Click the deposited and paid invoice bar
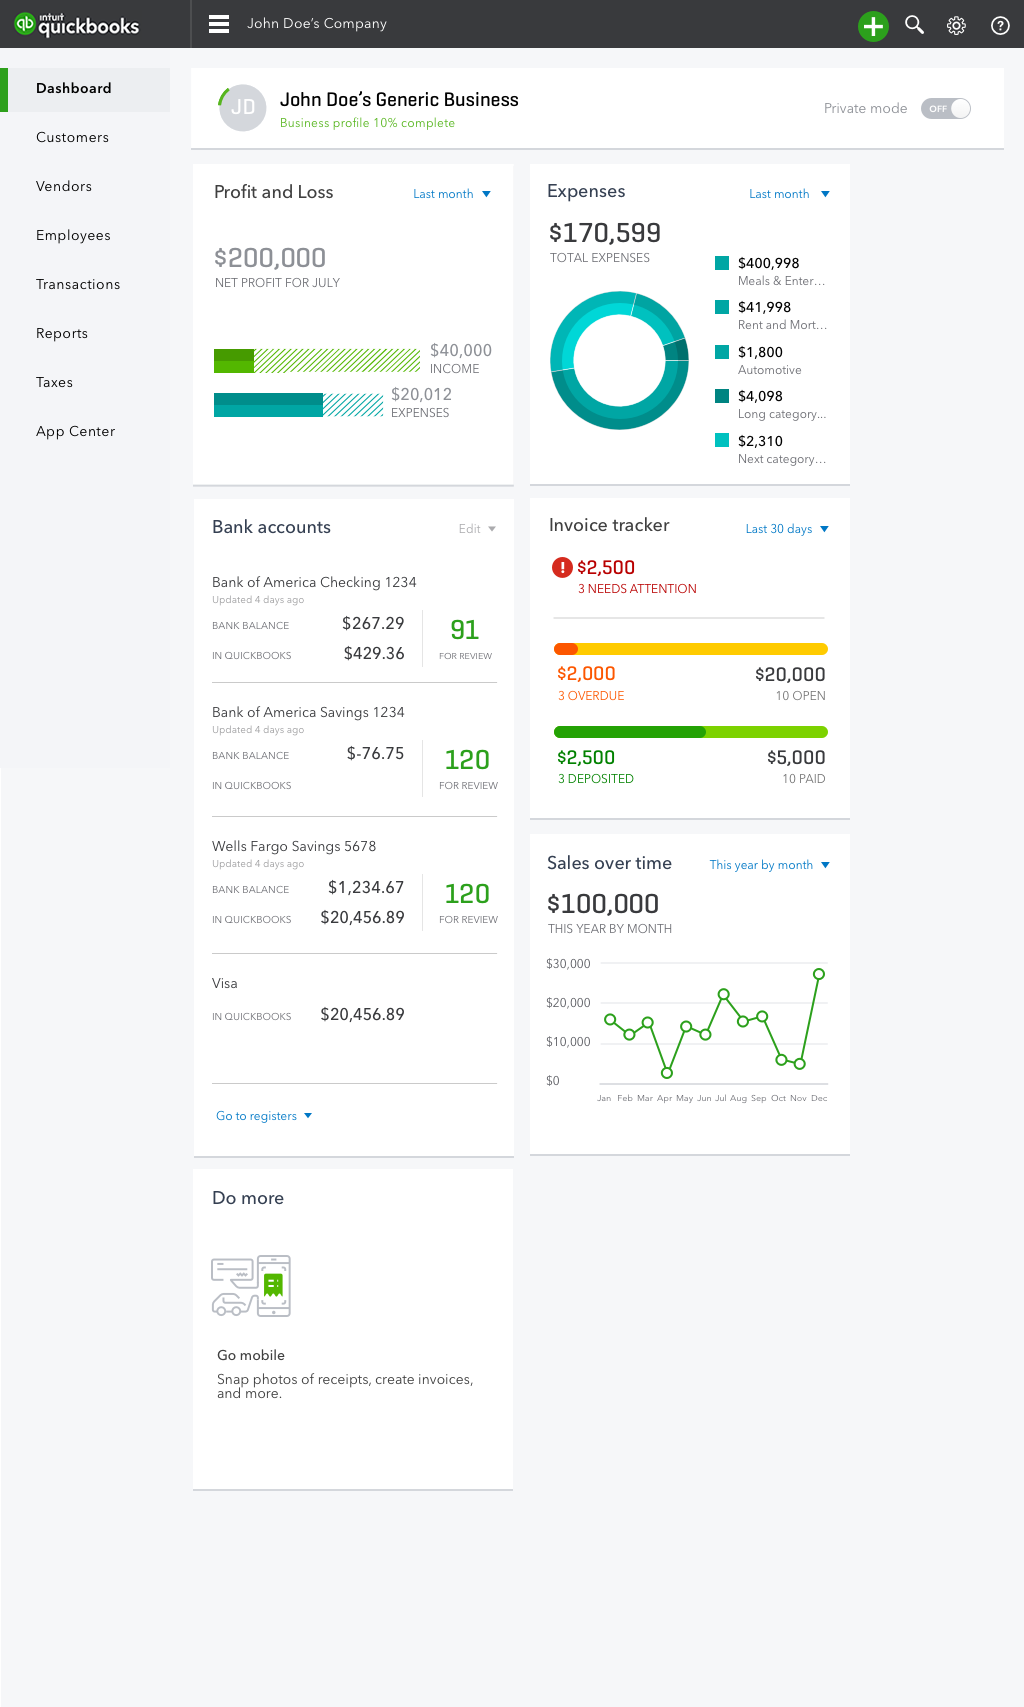The height and width of the screenshot is (1707, 1024). tap(691, 732)
